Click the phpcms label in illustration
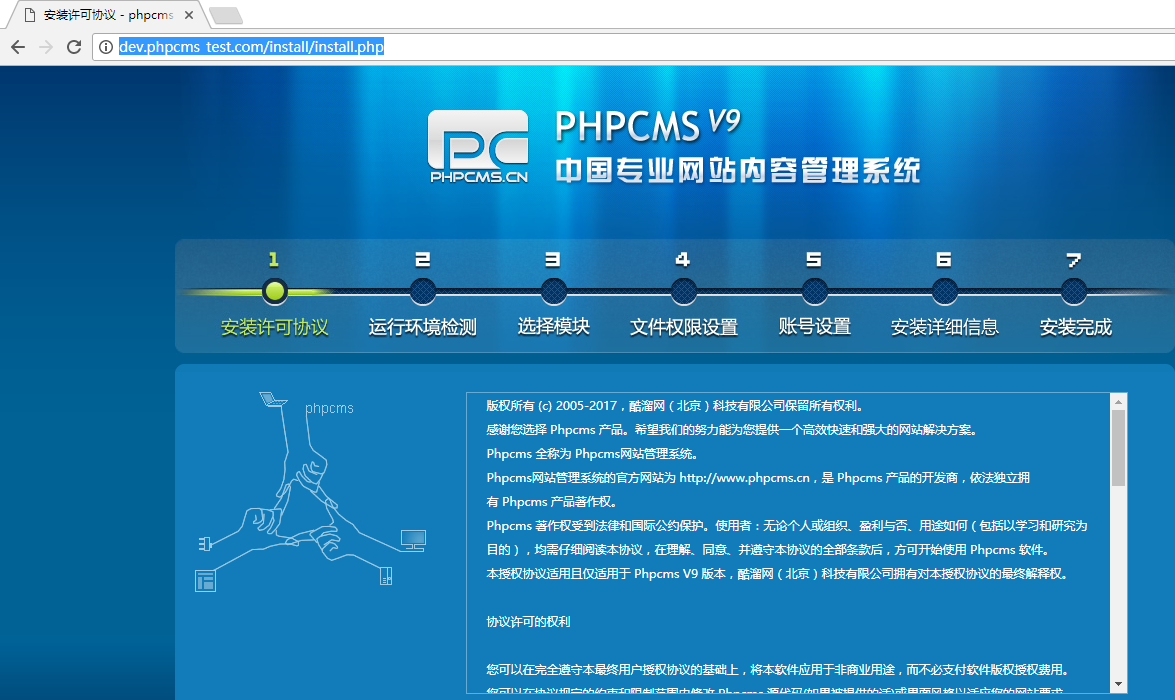Screen dimensions: 1175x700 (329, 408)
